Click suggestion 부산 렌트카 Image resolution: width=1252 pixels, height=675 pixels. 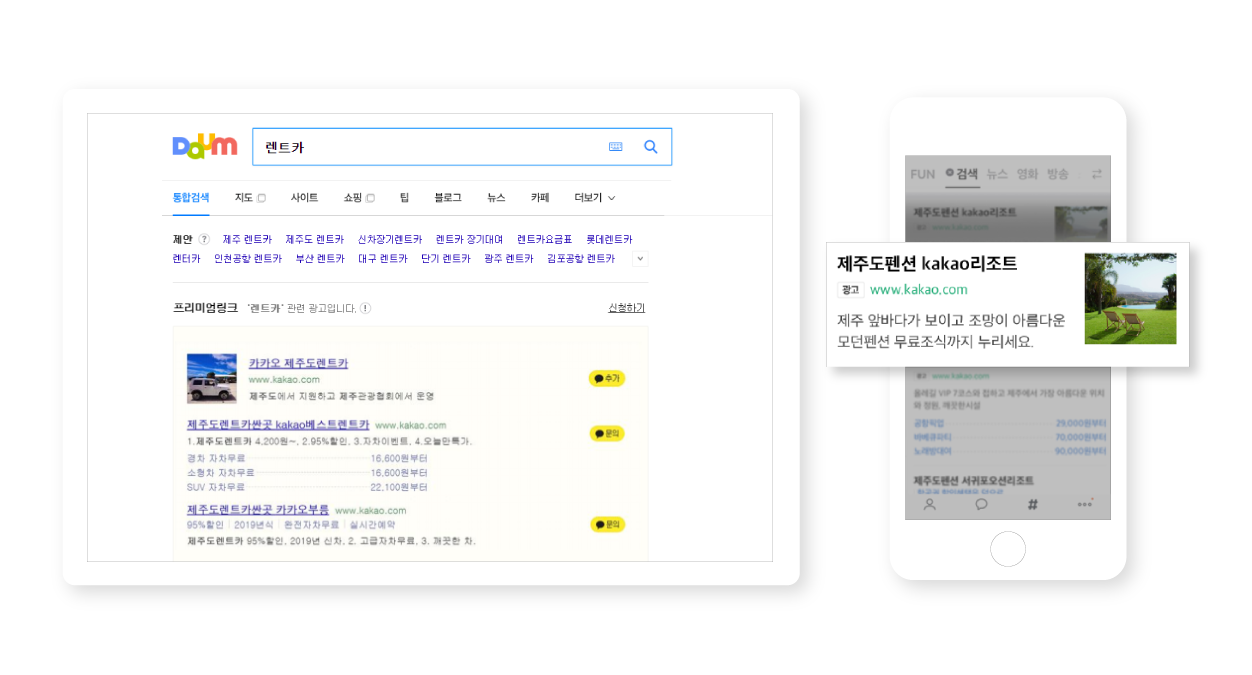pos(320,259)
